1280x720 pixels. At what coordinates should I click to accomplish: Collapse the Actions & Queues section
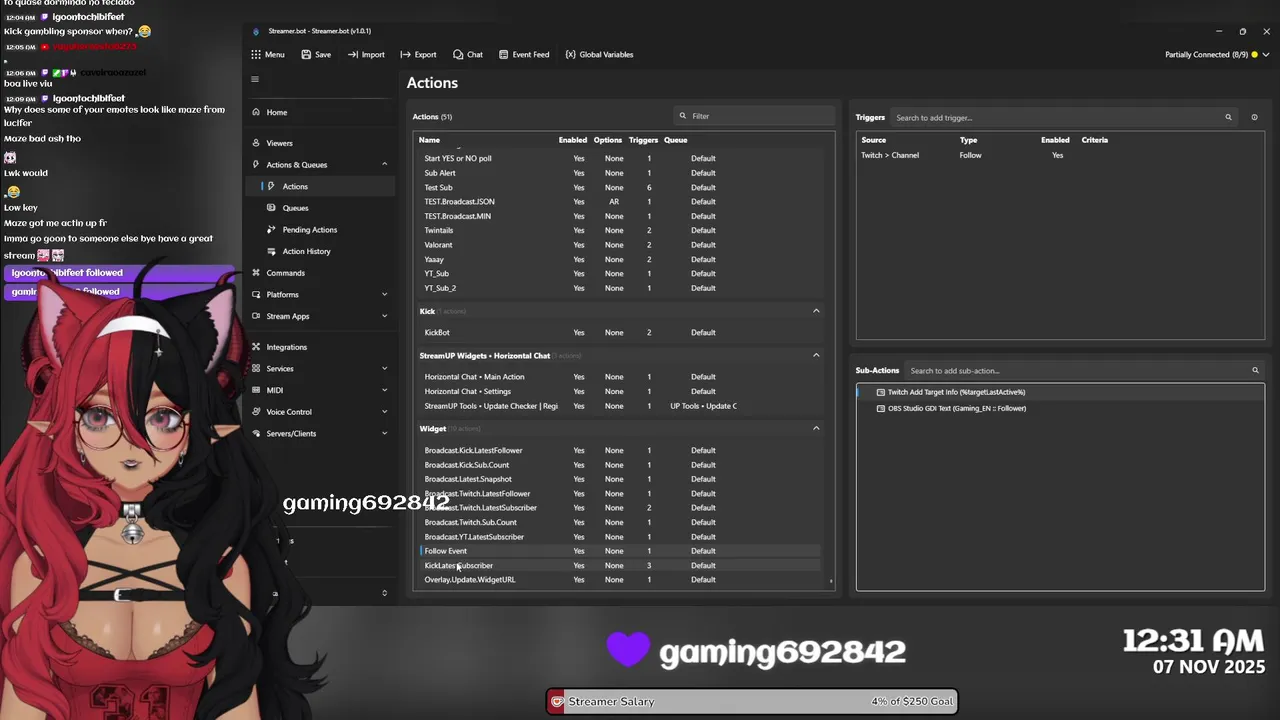pos(384,164)
